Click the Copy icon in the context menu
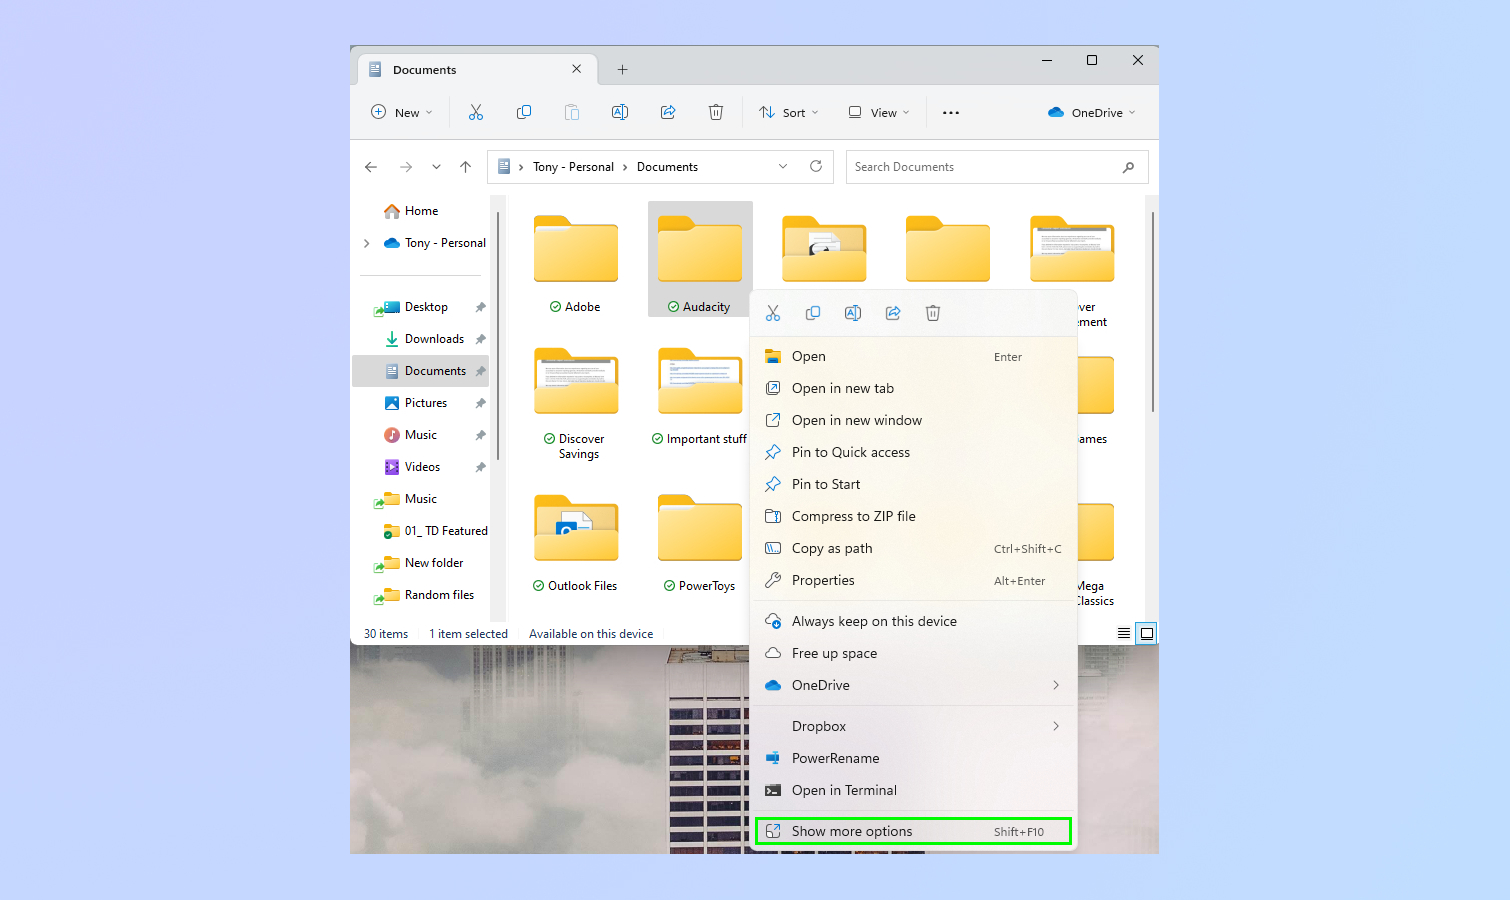This screenshot has height=900, width=1510. coord(813,313)
